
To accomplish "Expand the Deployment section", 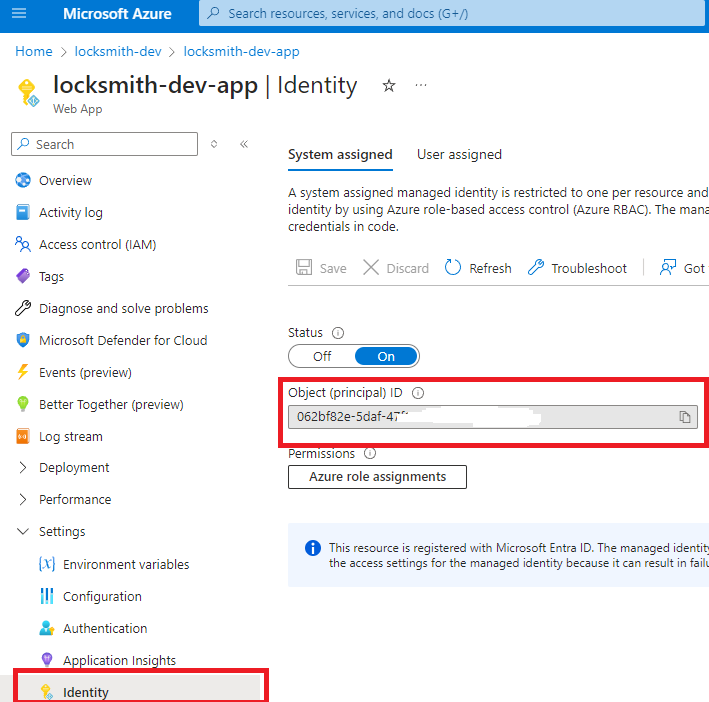I will point(23,468).
